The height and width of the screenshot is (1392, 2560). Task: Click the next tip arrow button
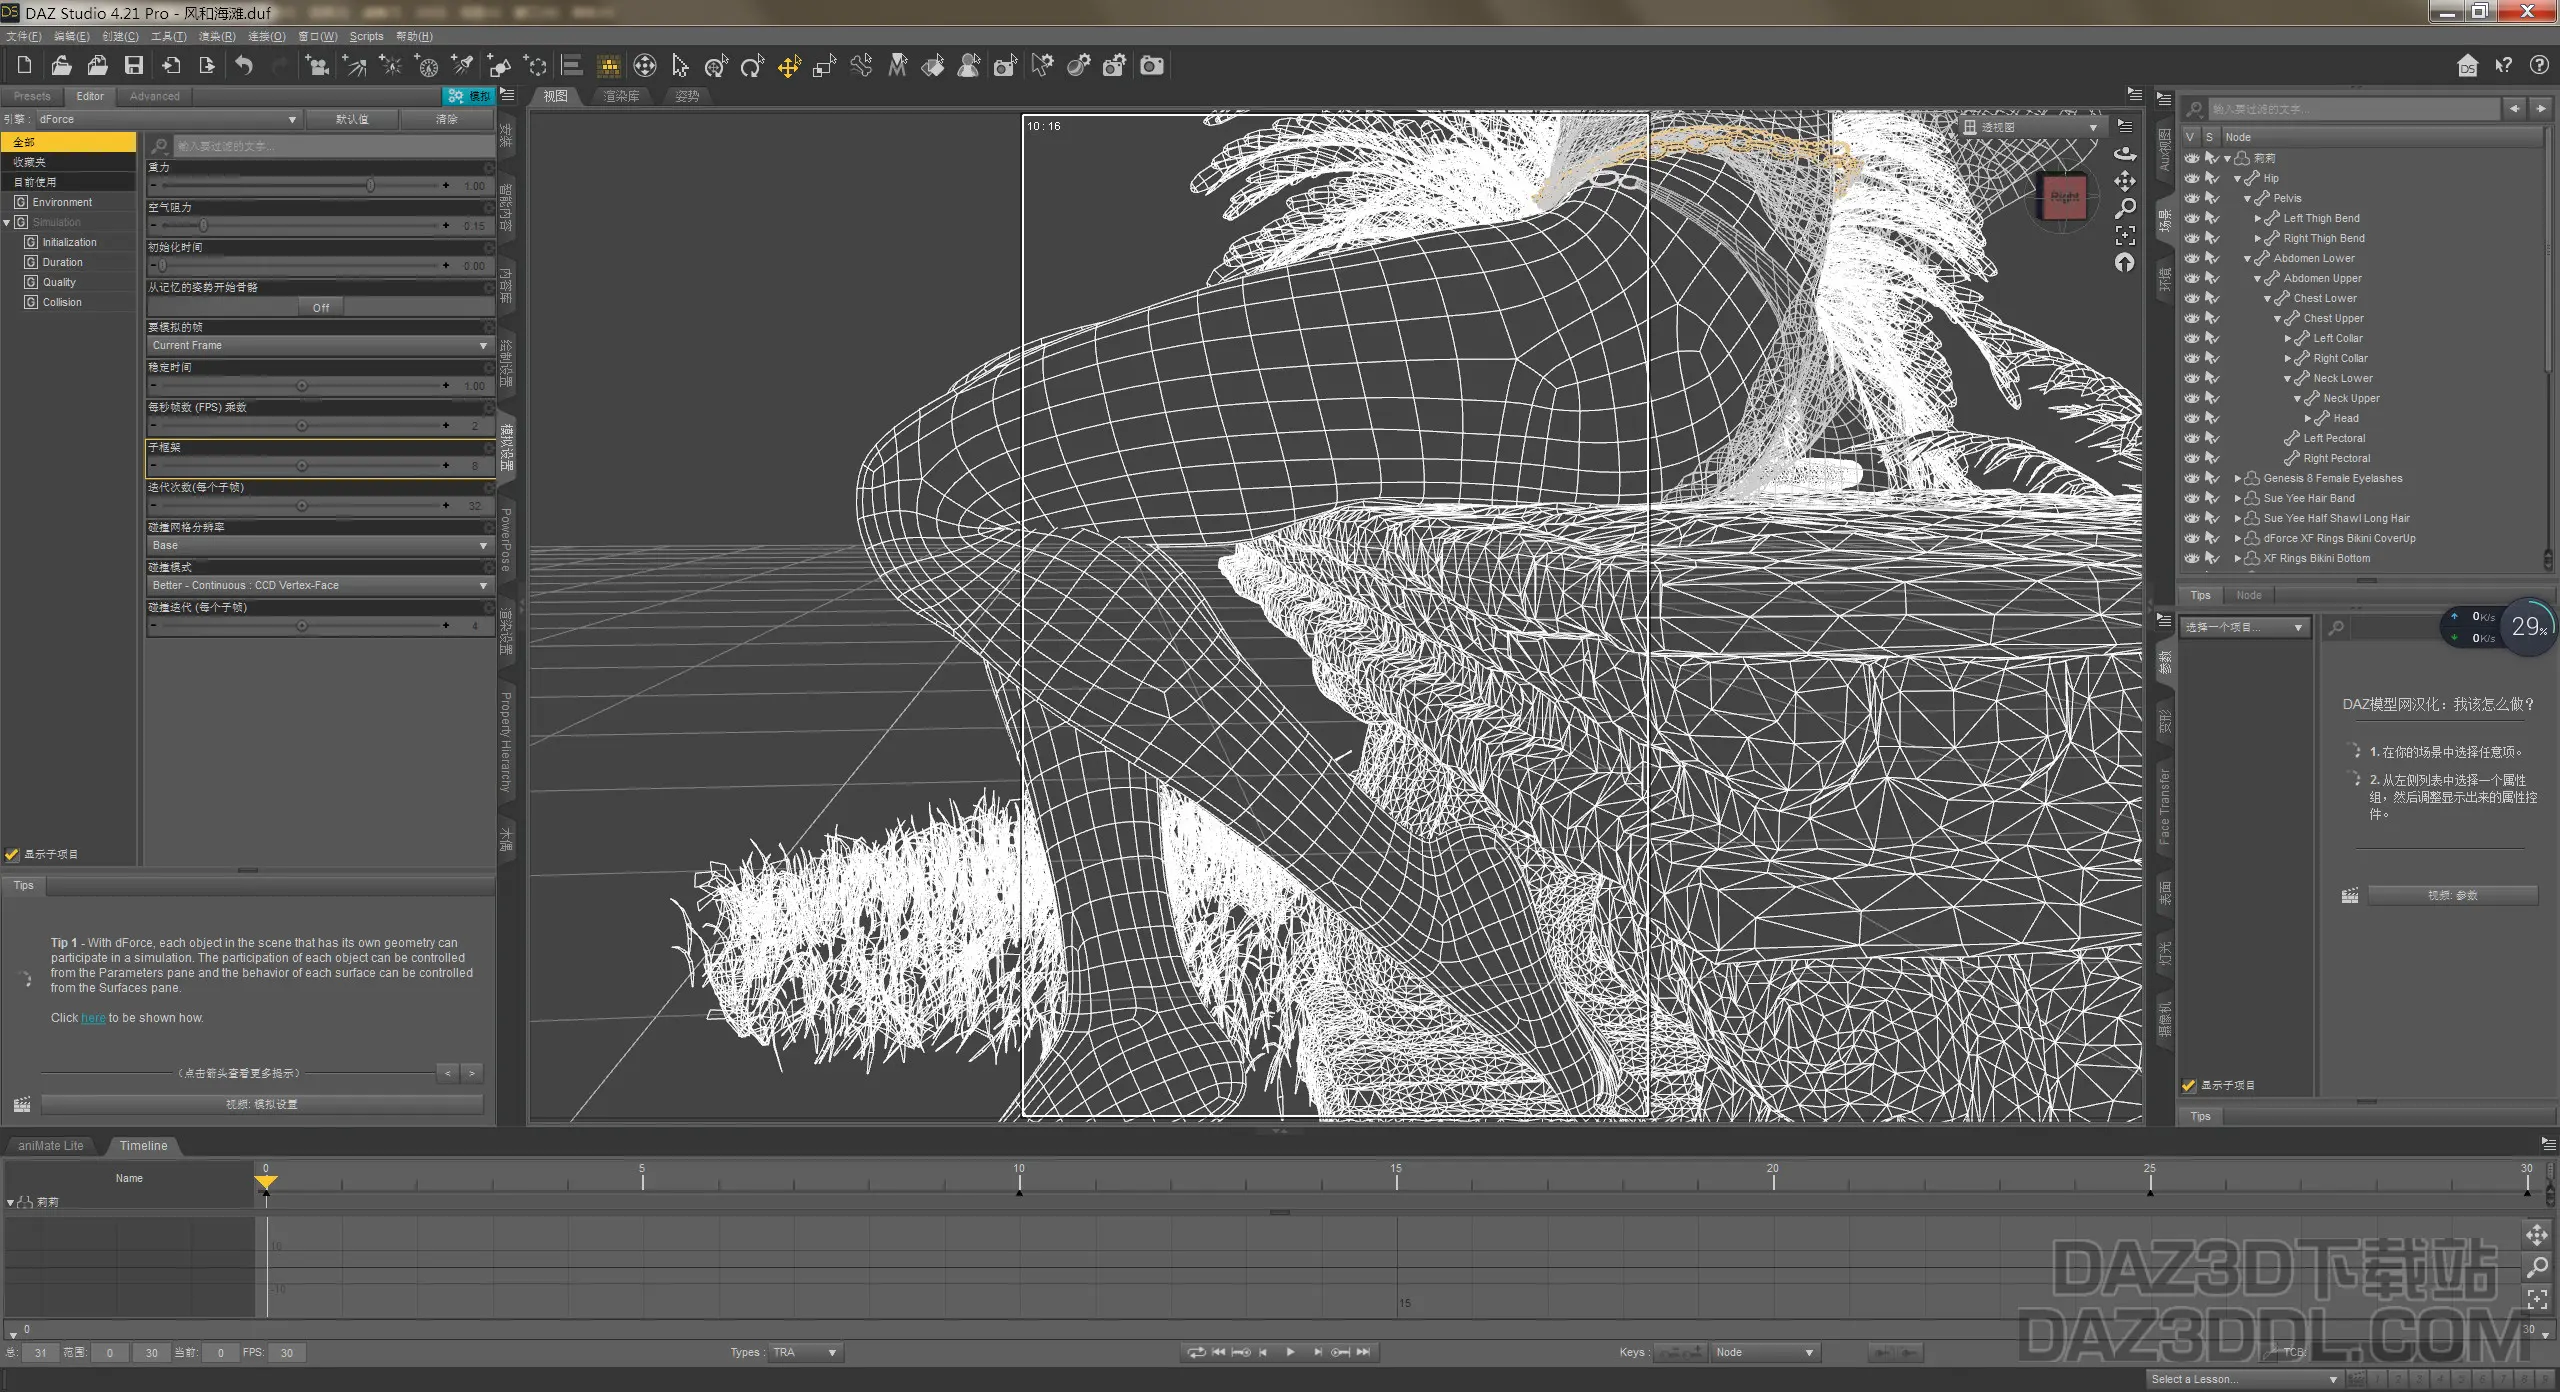point(472,1073)
